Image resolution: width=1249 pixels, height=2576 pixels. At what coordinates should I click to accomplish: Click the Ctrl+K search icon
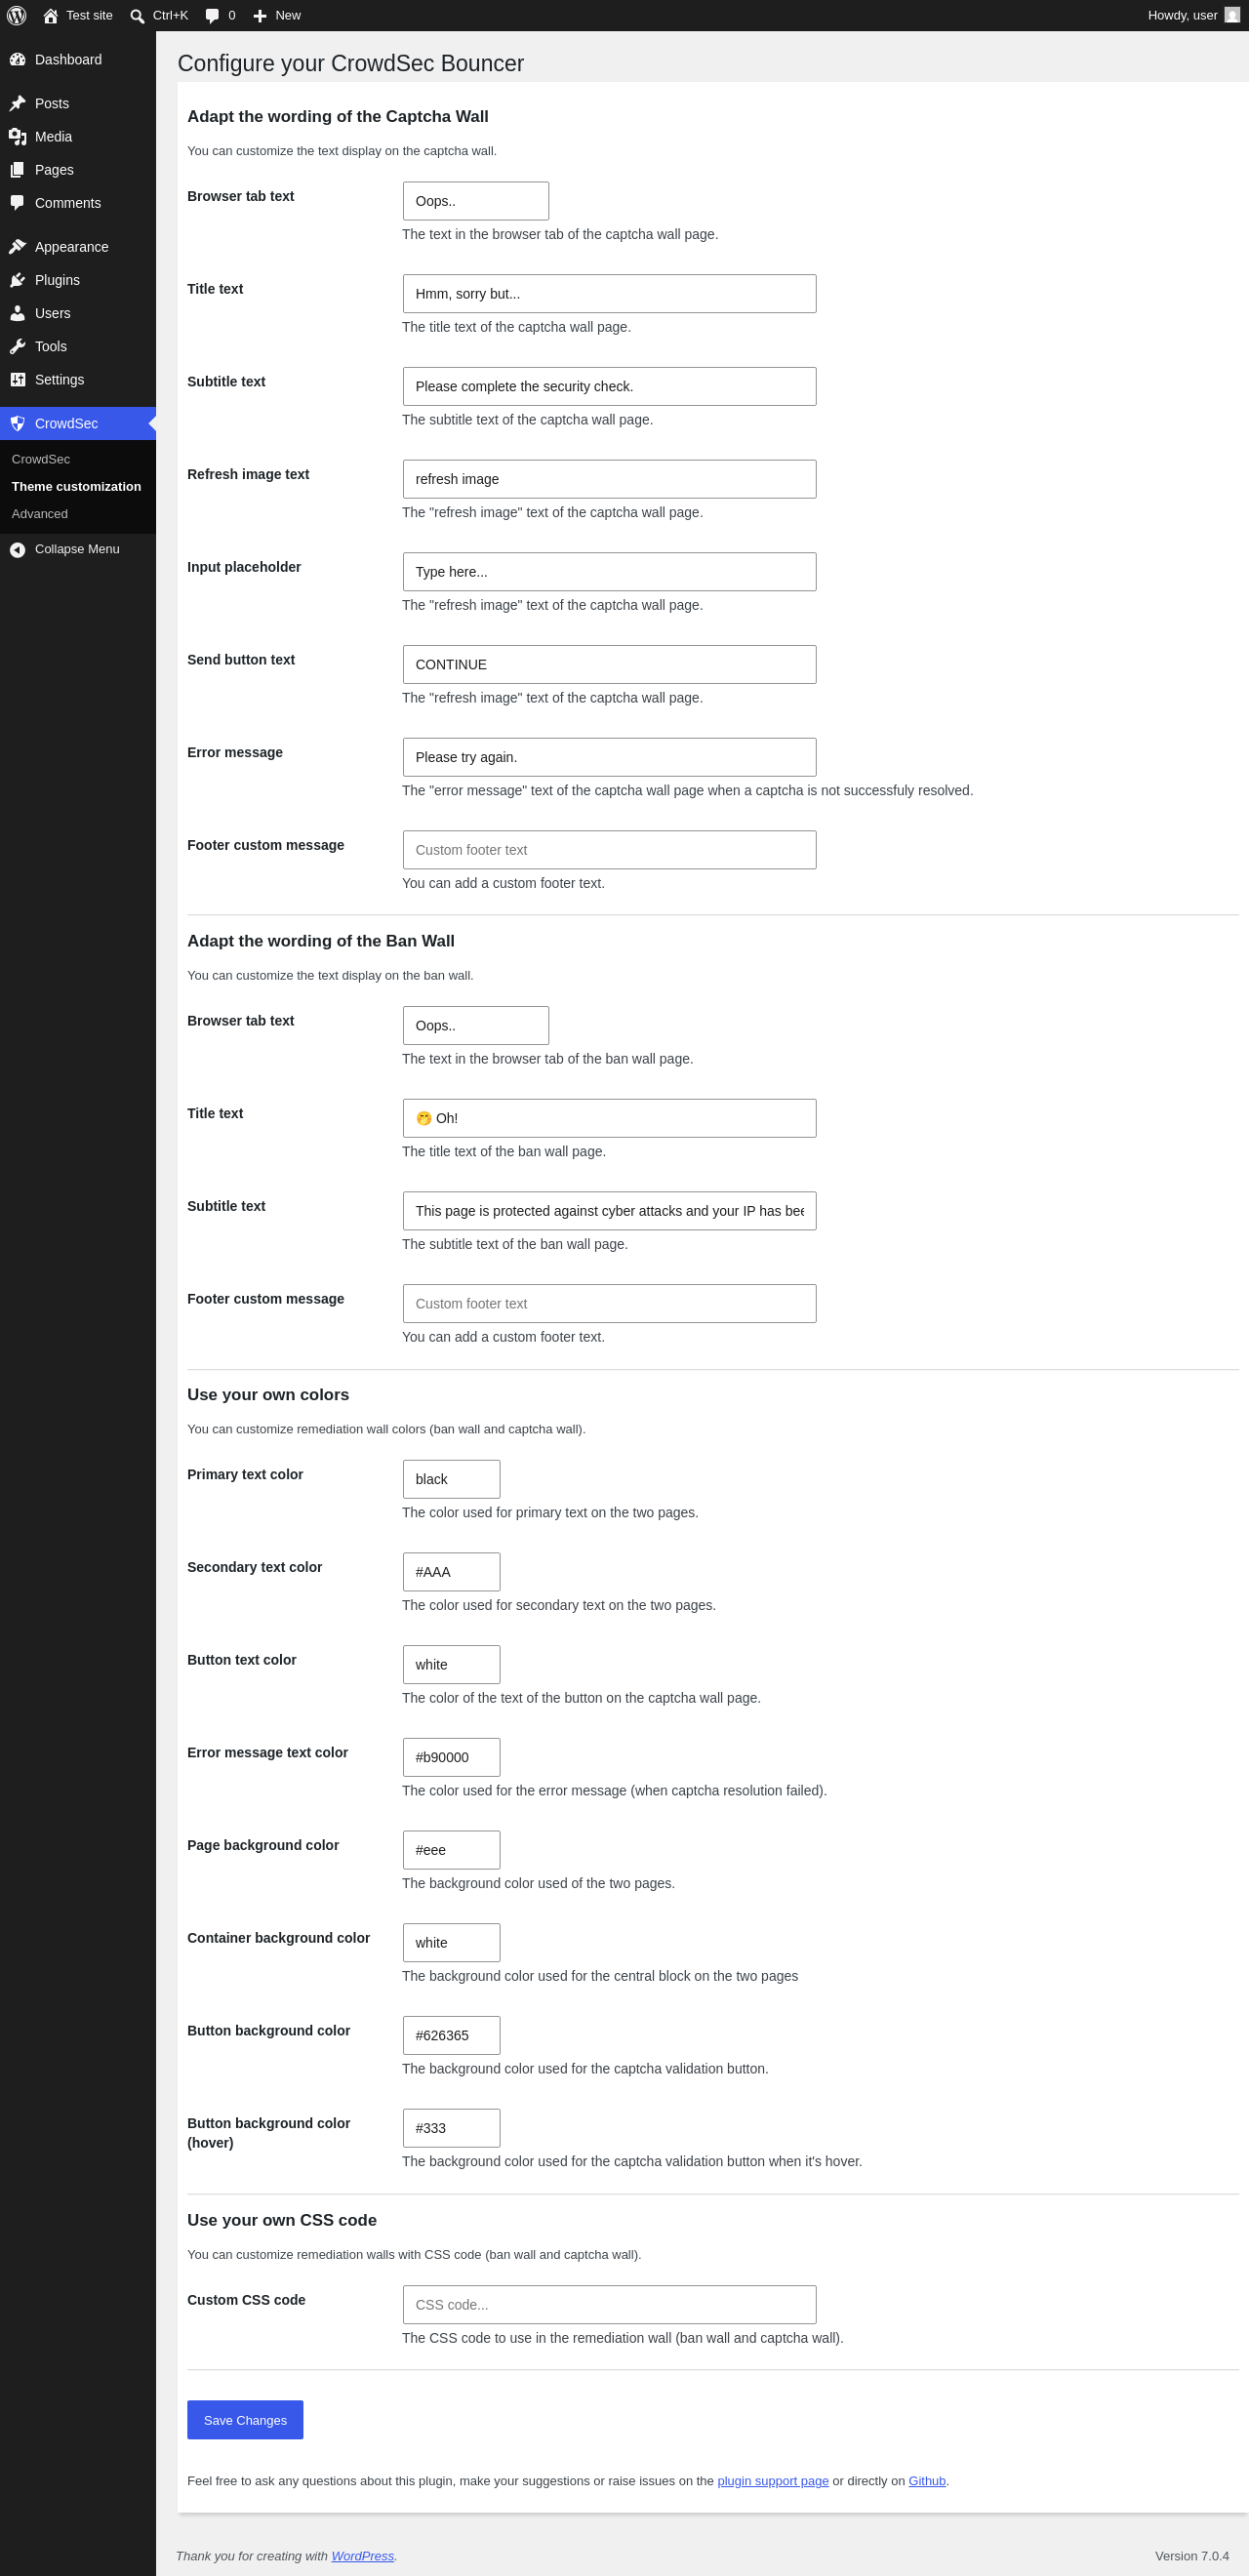137,16
